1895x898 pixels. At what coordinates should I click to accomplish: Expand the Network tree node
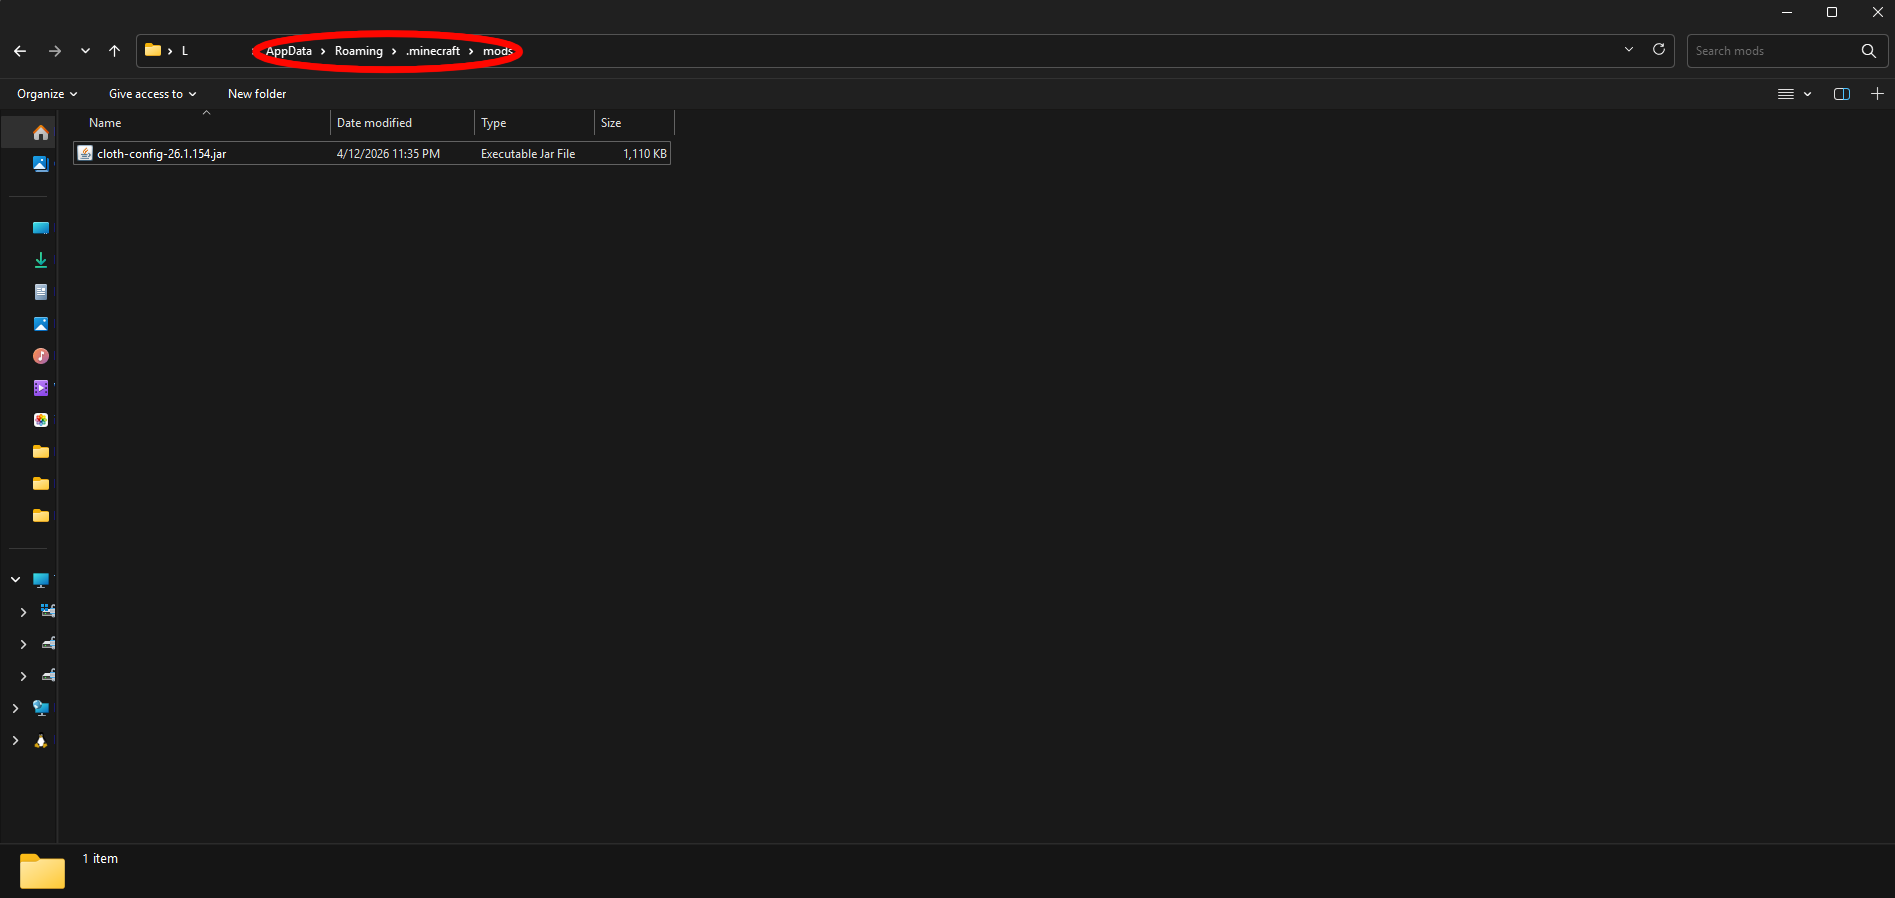click(x=15, y=708)
